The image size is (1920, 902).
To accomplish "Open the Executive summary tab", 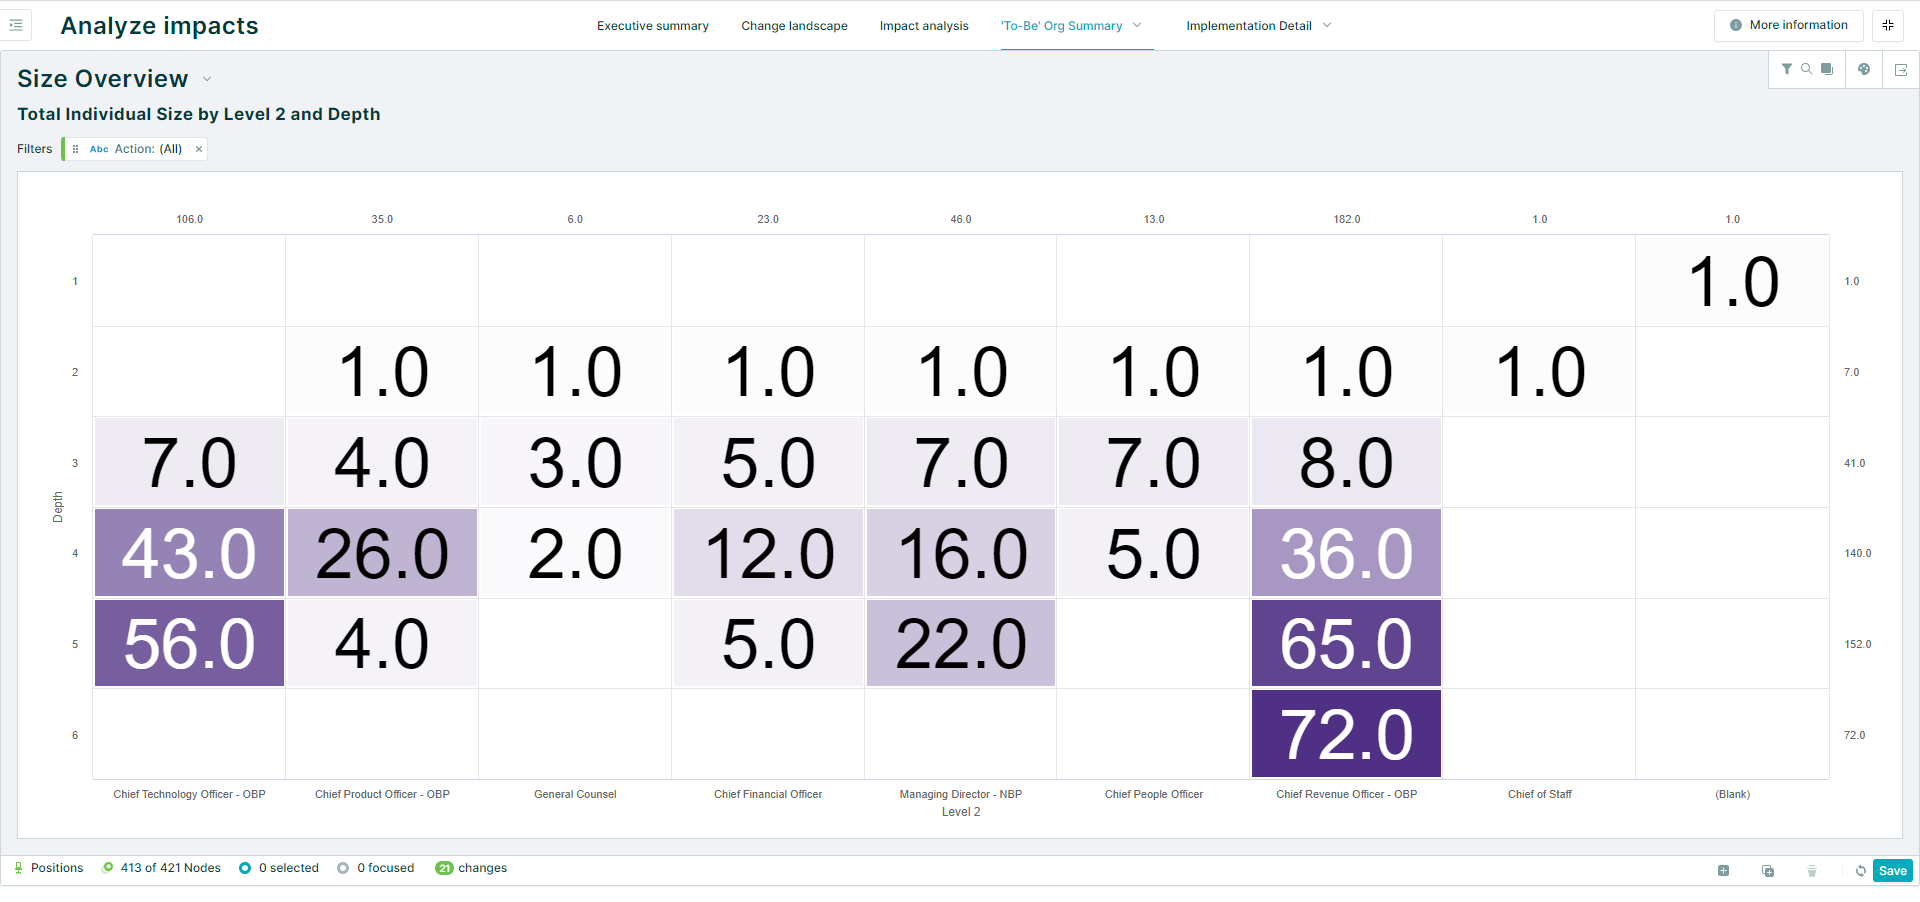I will 653,26.
